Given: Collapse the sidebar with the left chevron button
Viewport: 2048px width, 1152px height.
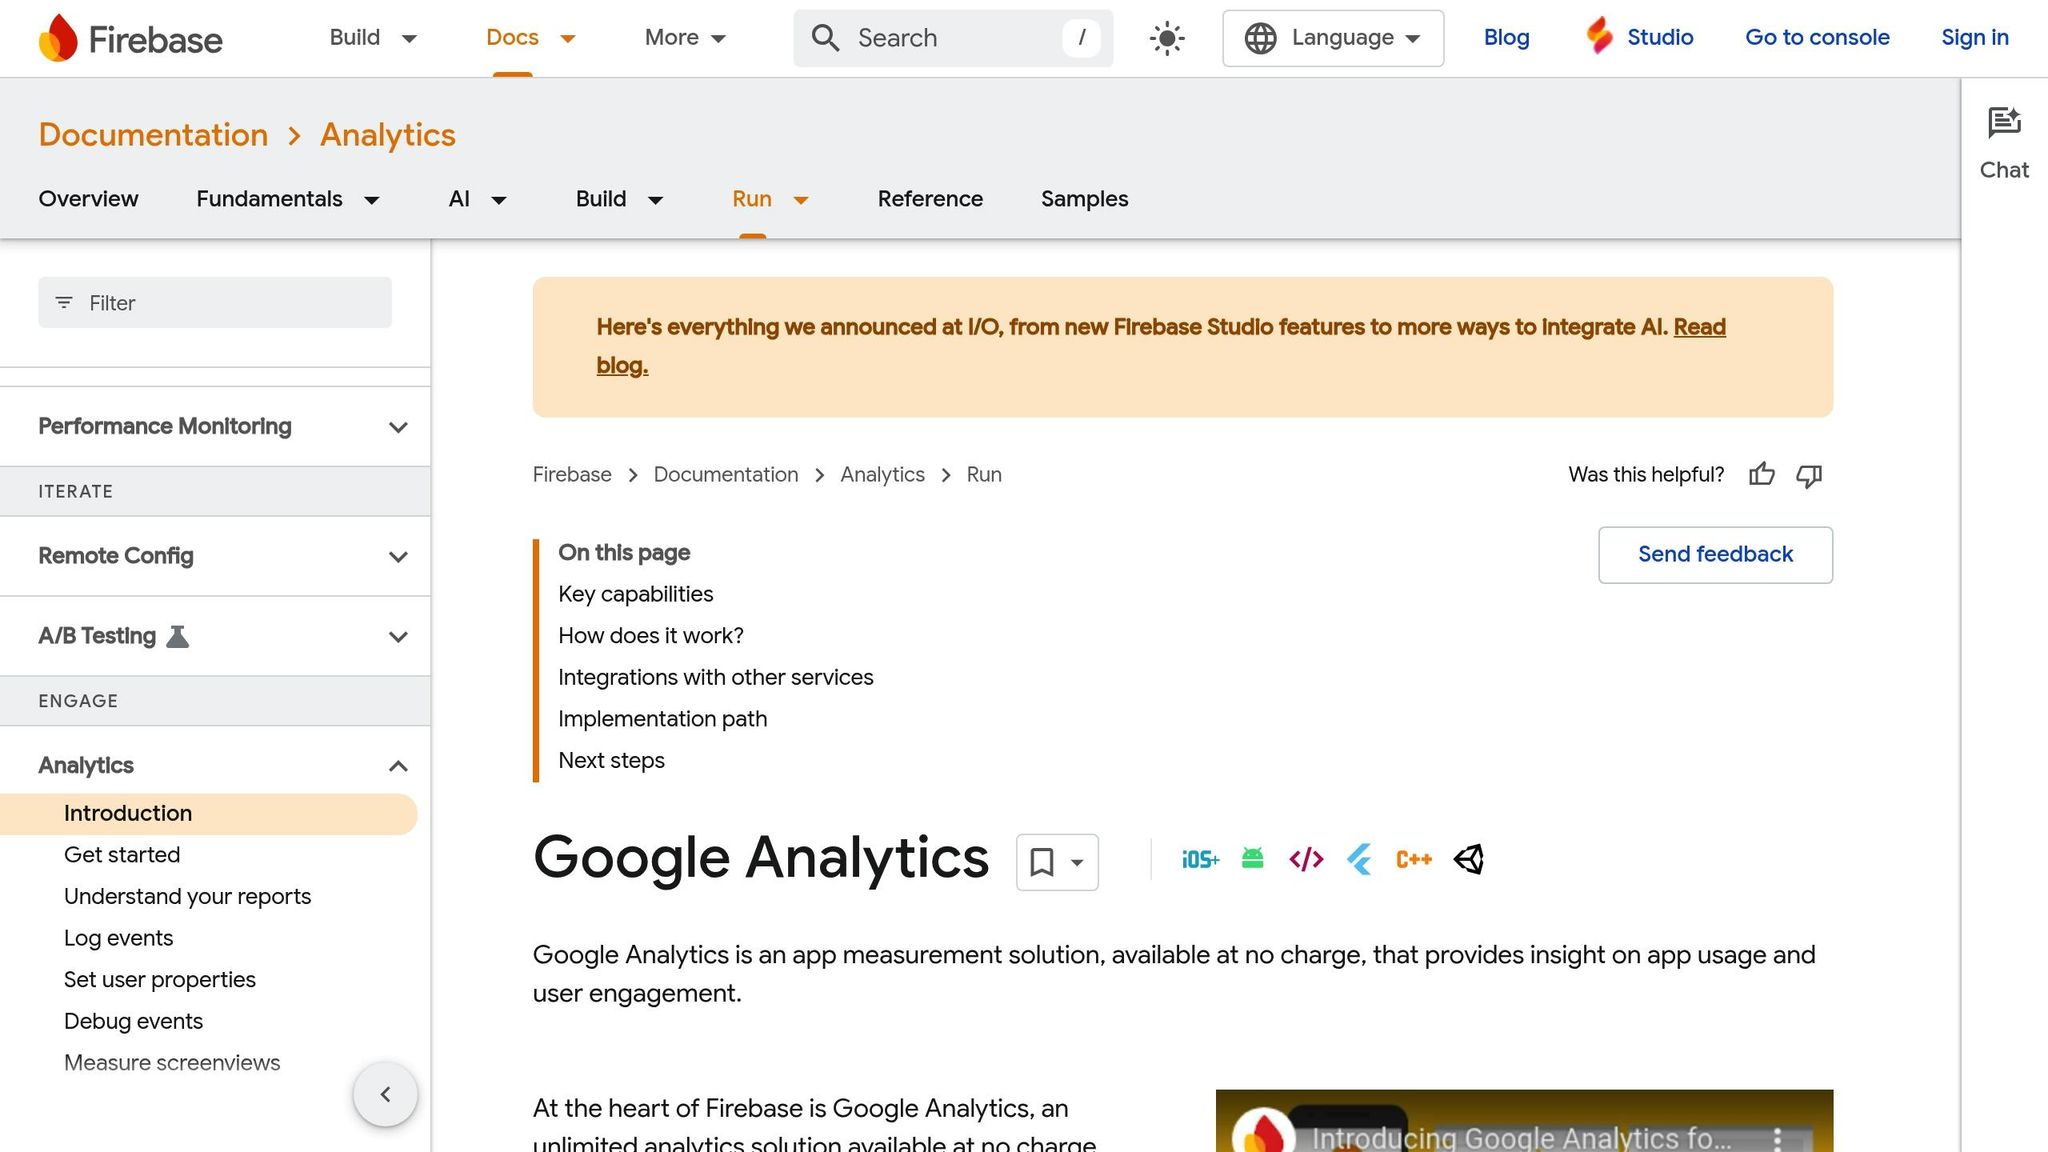Looking at the screenshot, I should 385,1094.
